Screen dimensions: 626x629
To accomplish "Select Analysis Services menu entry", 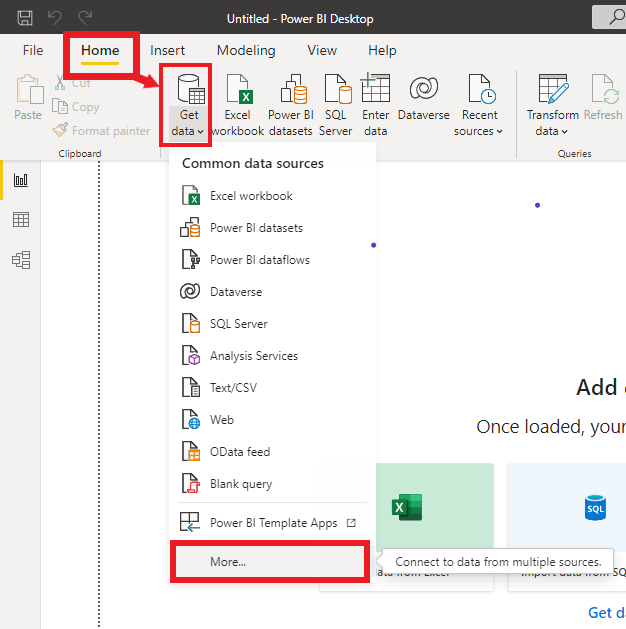I will click(273, 356).
